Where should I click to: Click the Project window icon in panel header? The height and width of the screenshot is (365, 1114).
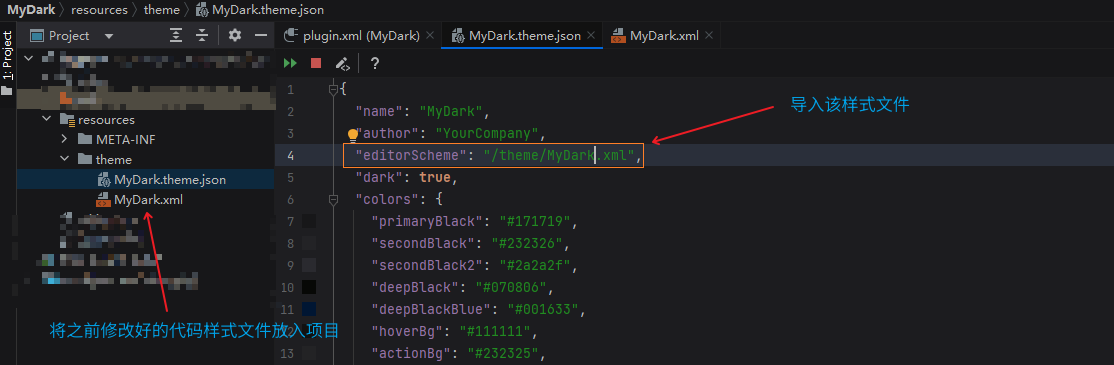click(x=37, y=36)
